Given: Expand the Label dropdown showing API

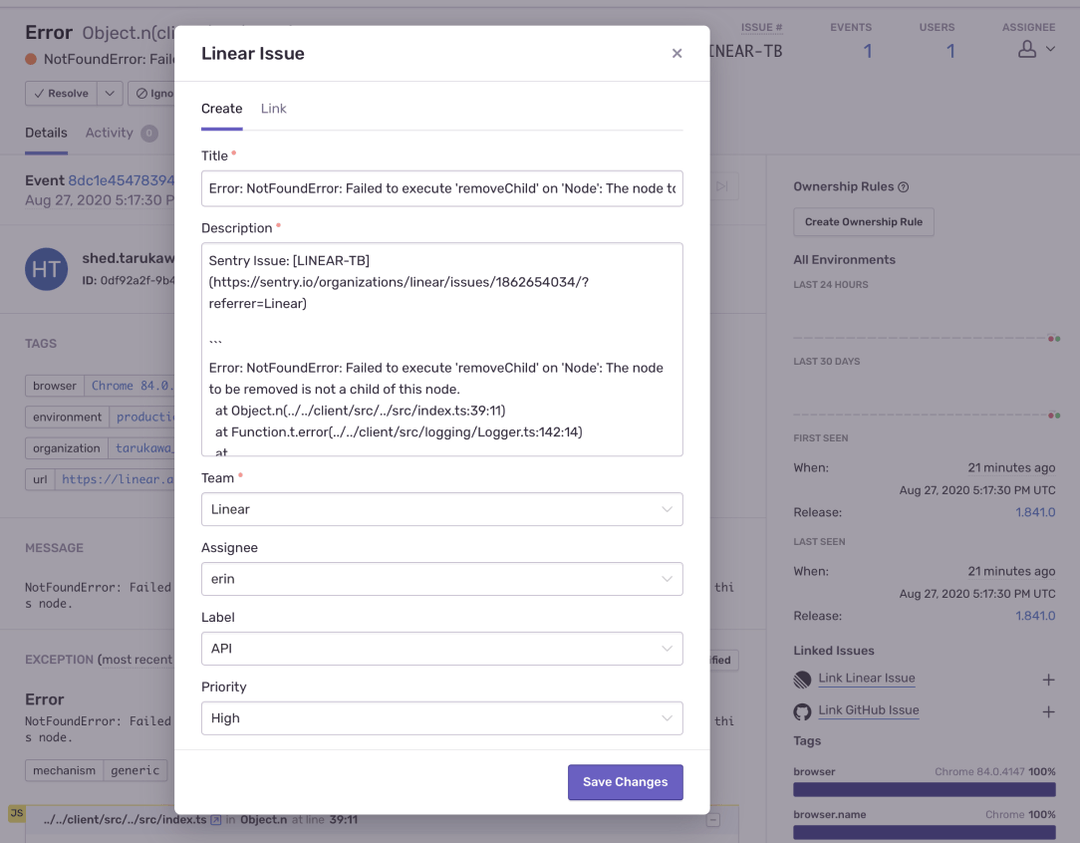Looking at the screenshot, I should point(441,649).
